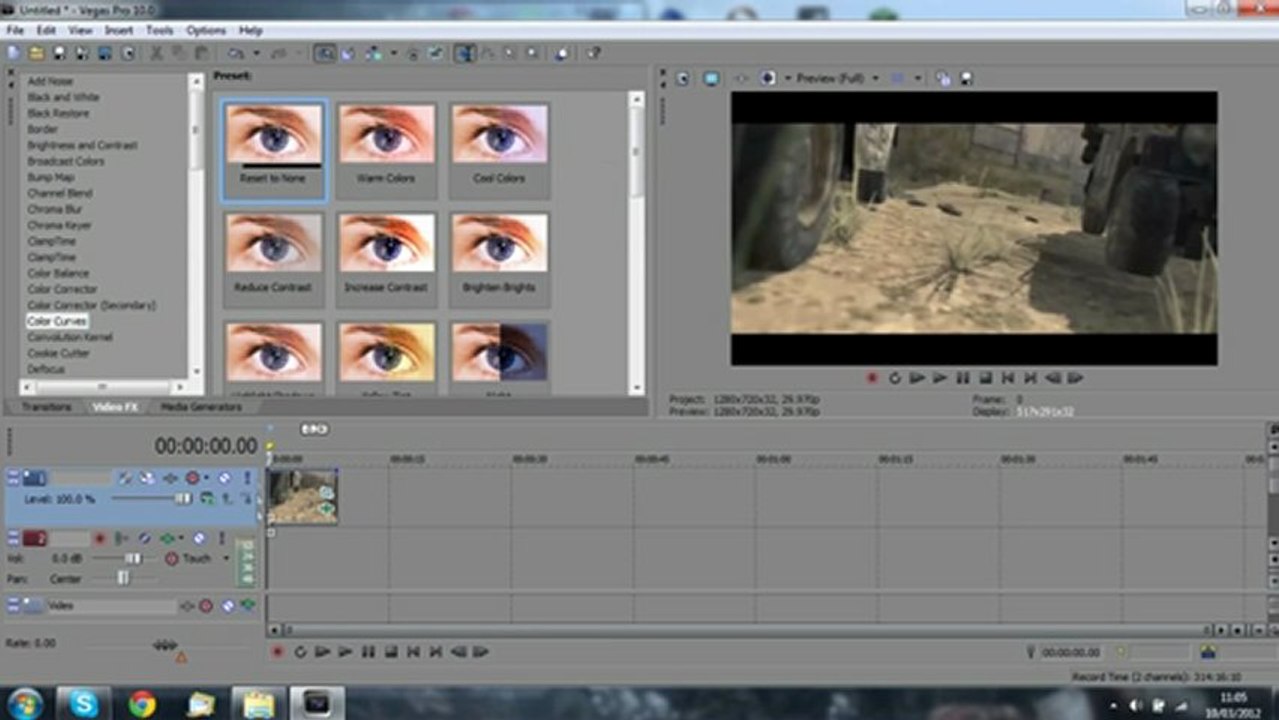Open Track Motion on video track 1

tap(147, 478)
